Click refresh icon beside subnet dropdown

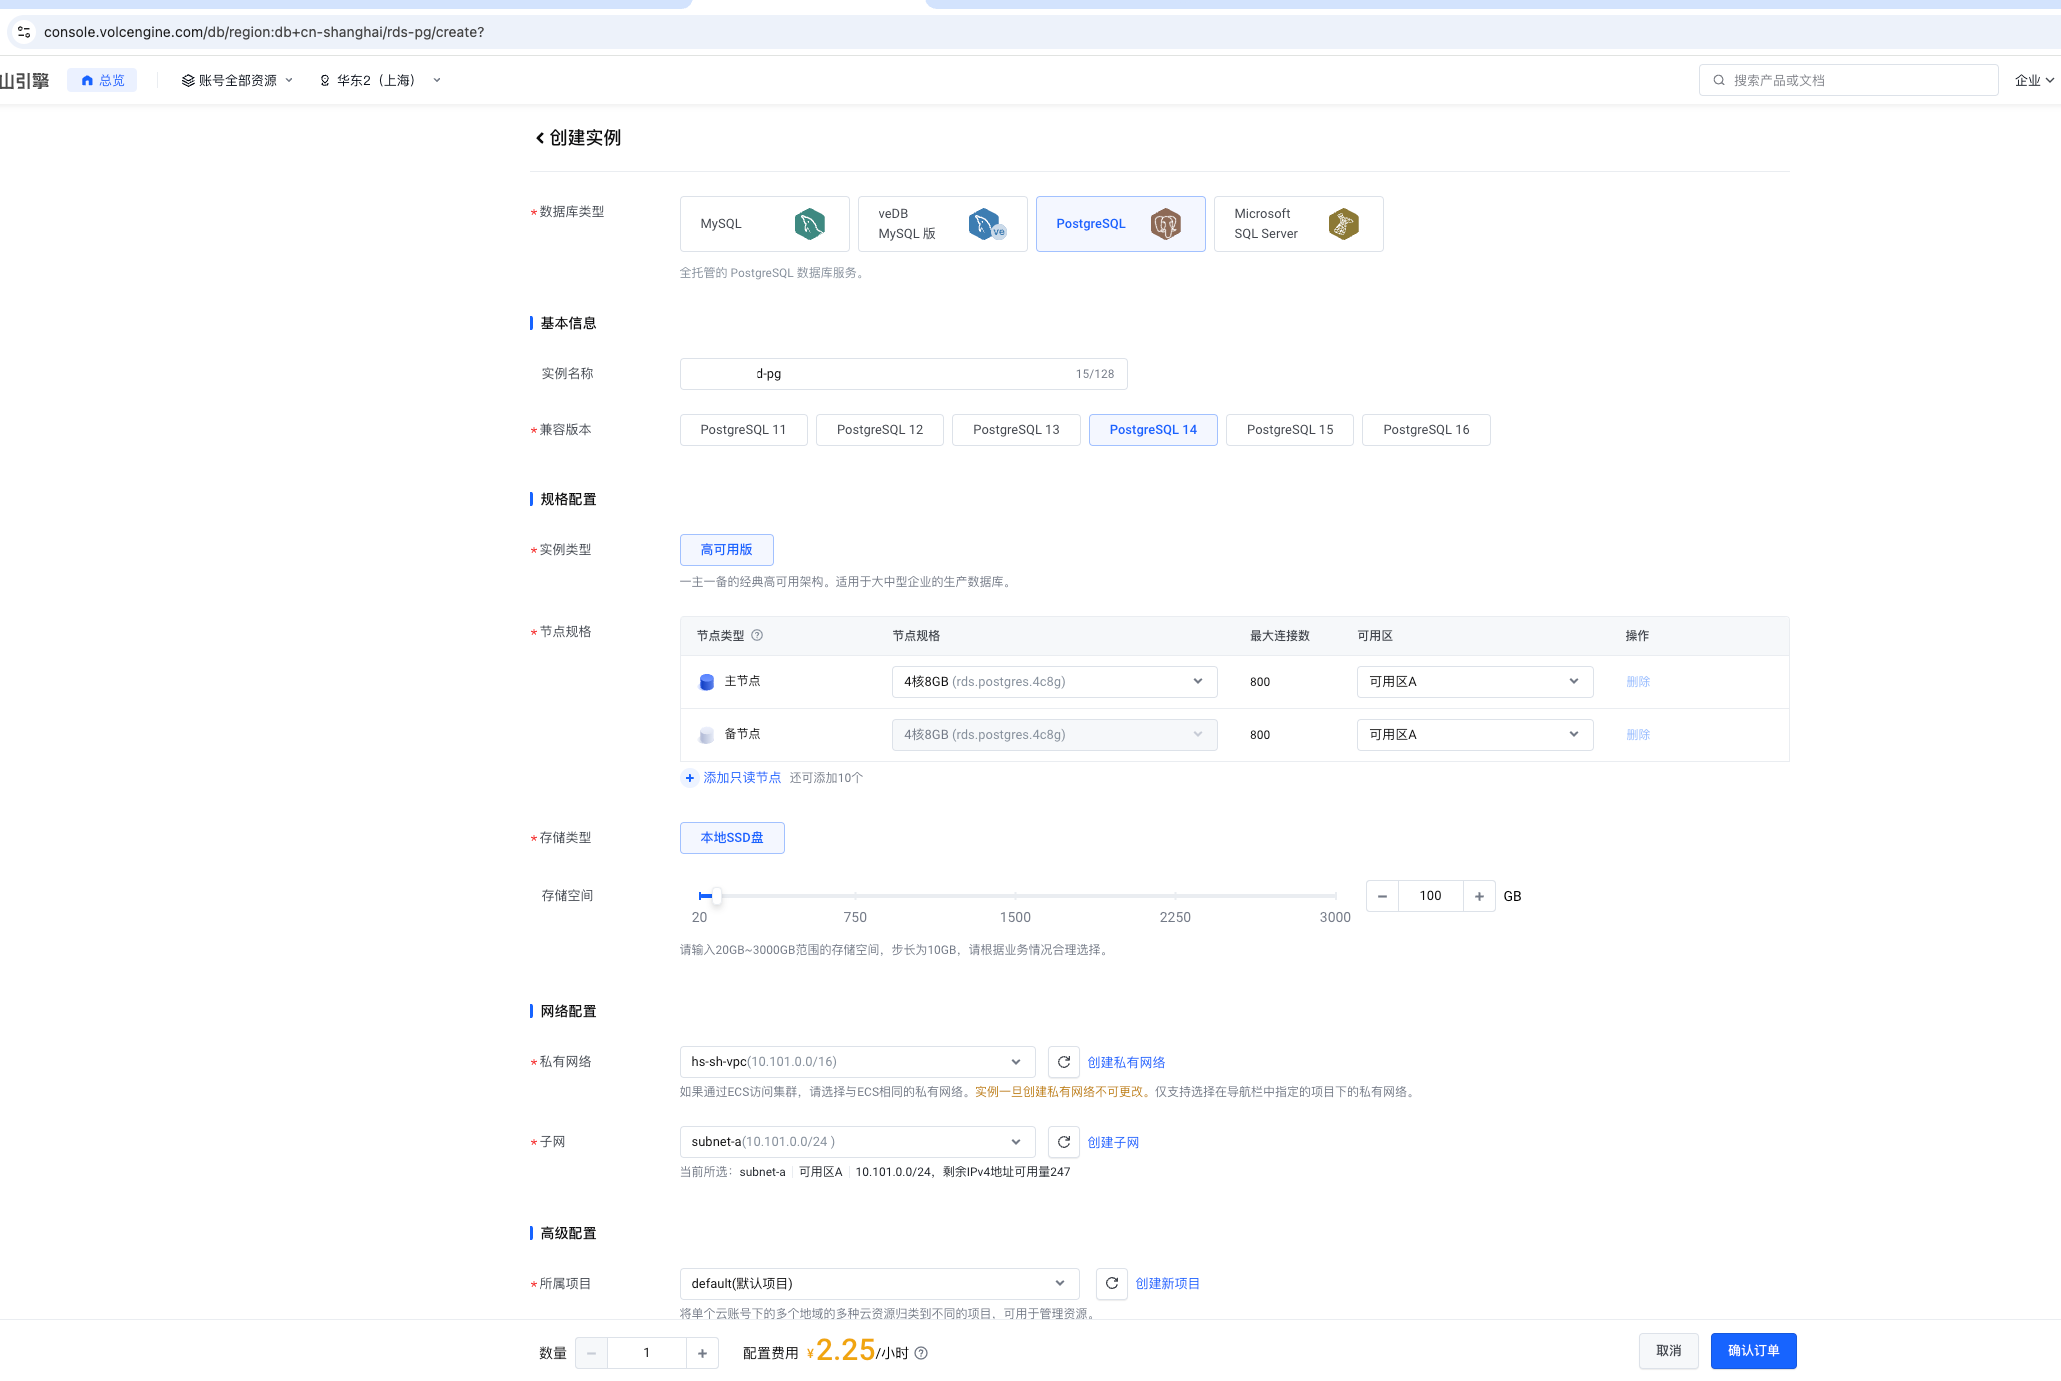[x=1064, y=1142]
